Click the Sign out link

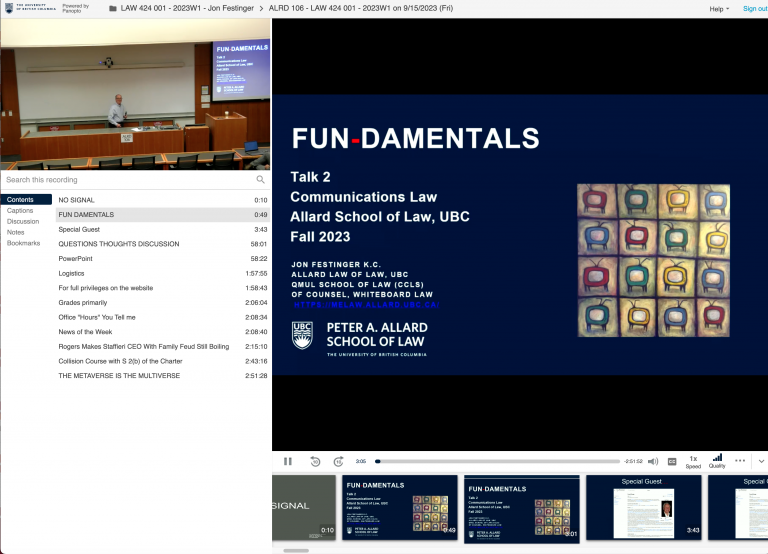(x=755, y=9)
